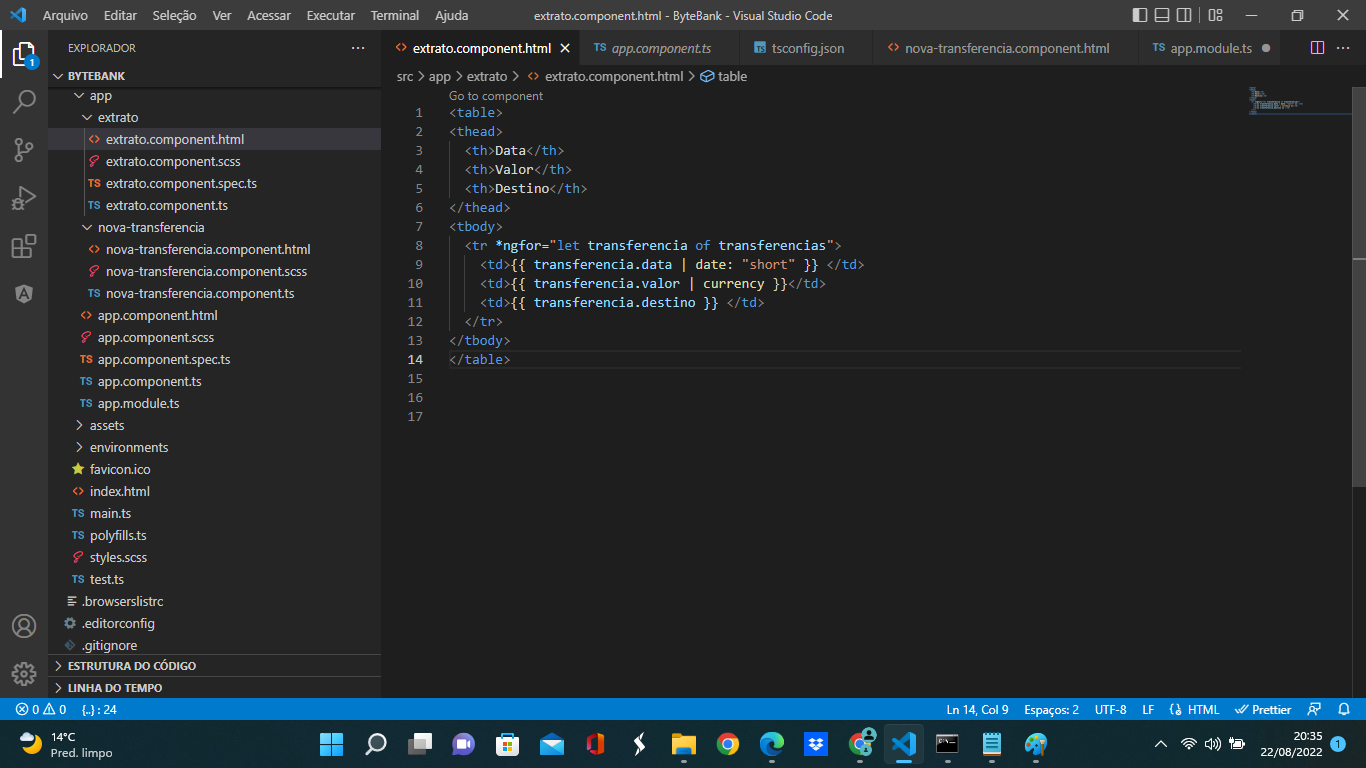Click the {..}: 24 status bar item
The image size is (1366, 768).
pyautogui.click(x=99, y=710)
